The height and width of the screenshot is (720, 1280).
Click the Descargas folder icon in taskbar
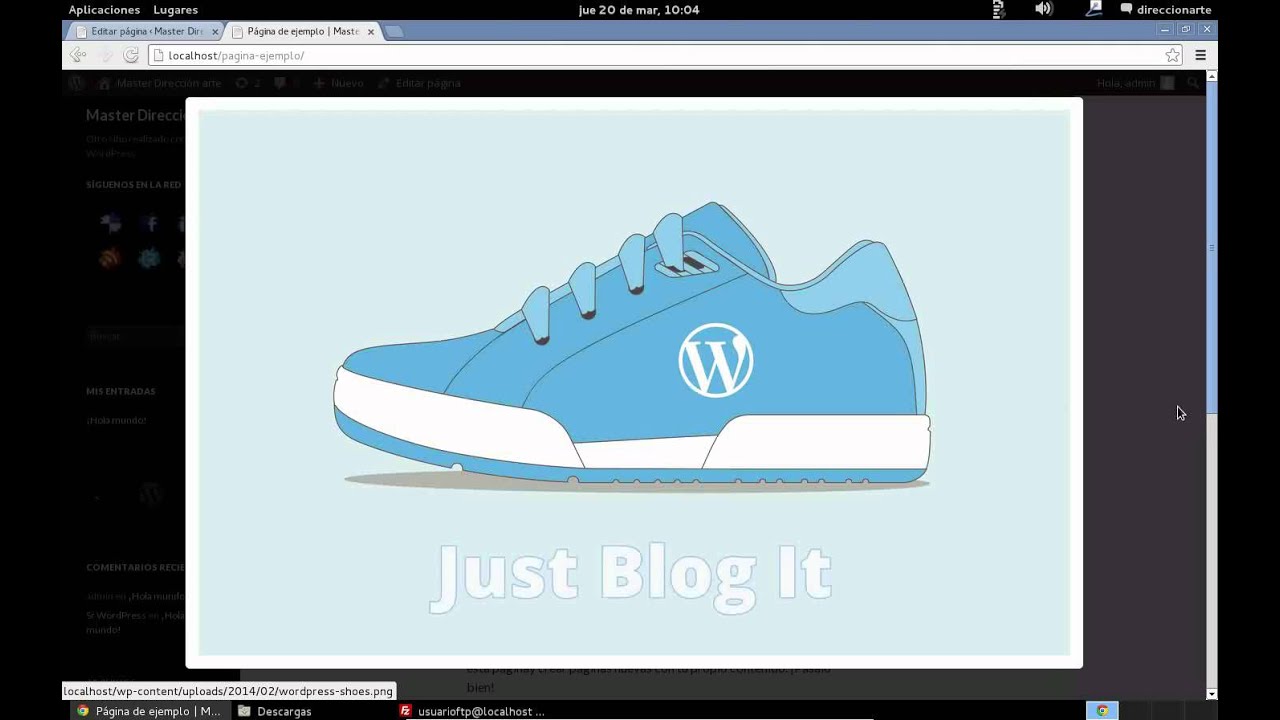244,711
